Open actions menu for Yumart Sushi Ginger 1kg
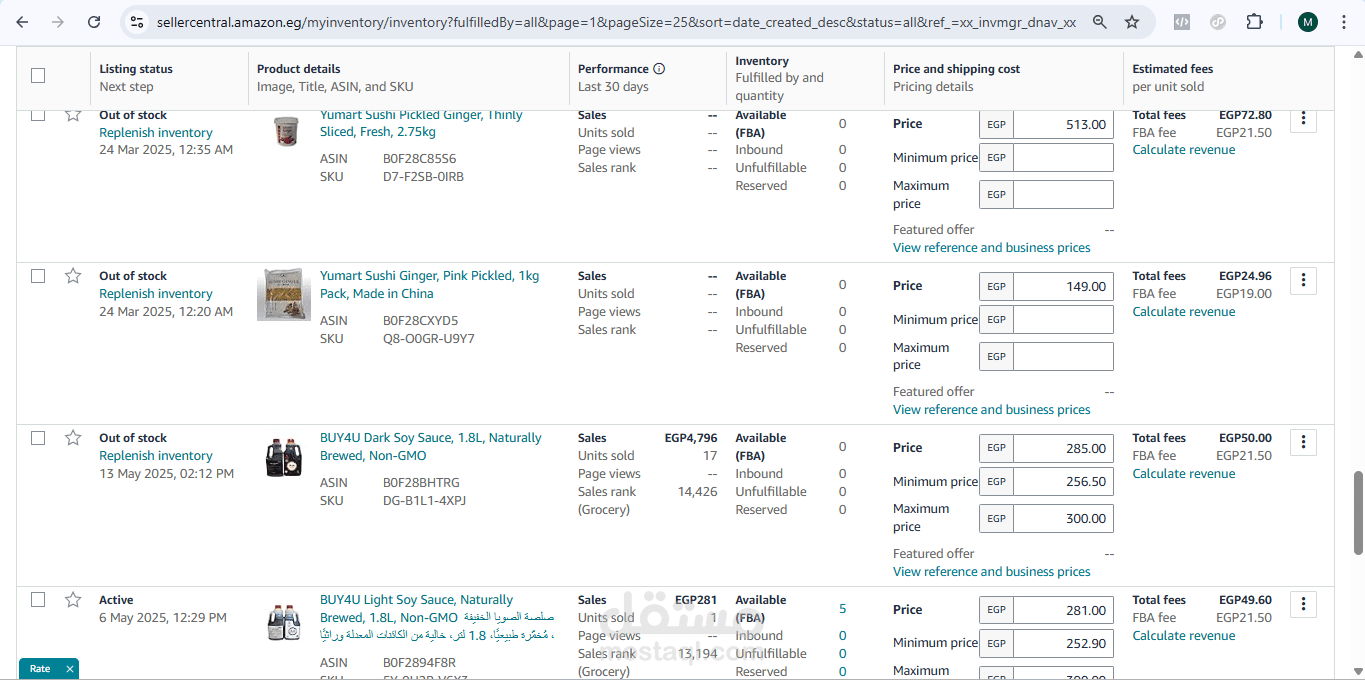Screen dimensions: 1365x680 point(1303,280)
